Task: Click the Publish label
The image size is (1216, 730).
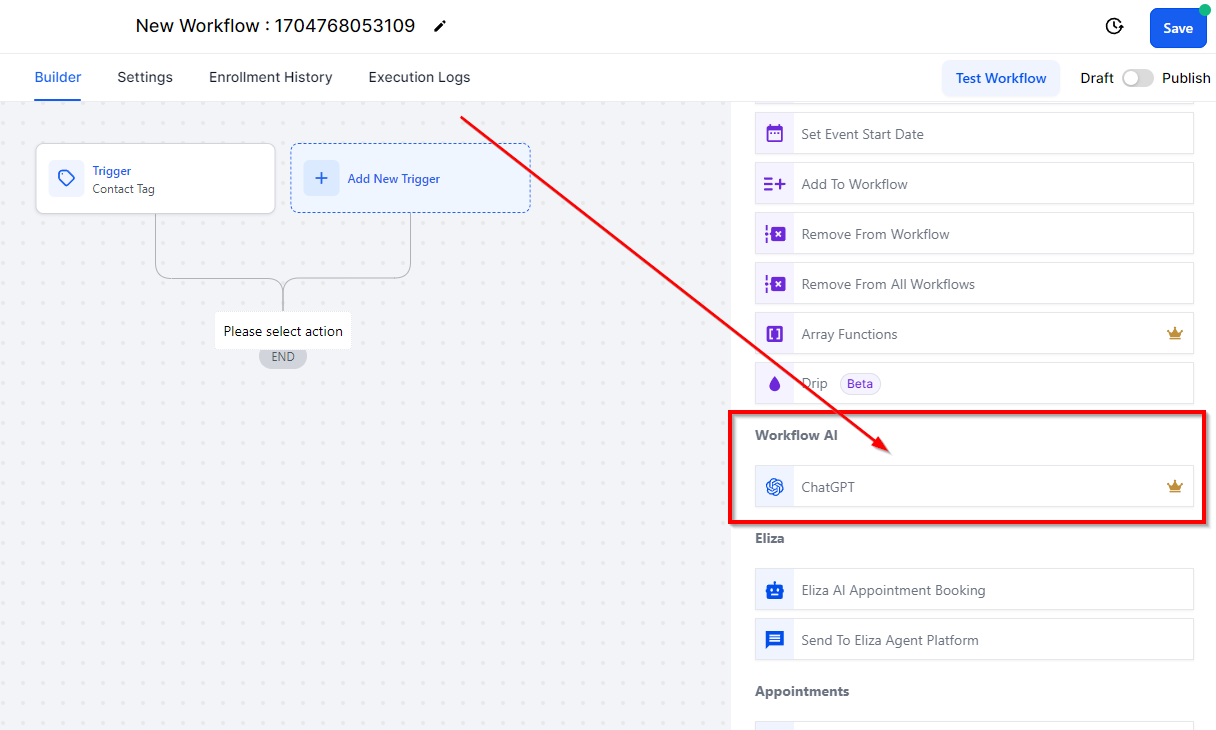Action: point(1186,78)
